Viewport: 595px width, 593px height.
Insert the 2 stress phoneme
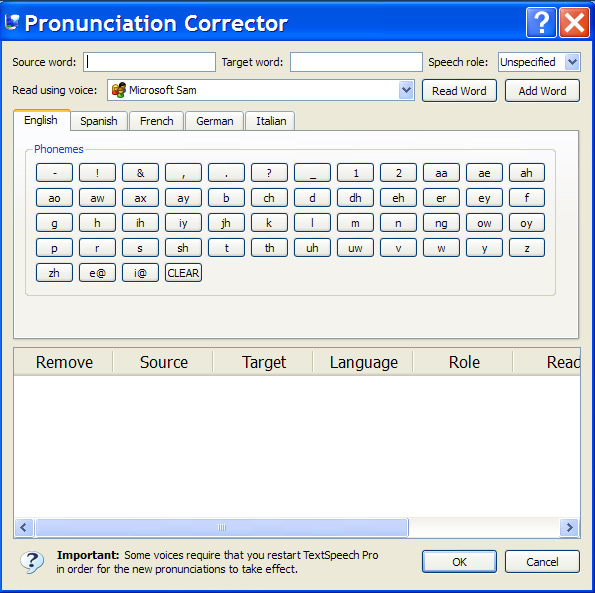(398, 173)
